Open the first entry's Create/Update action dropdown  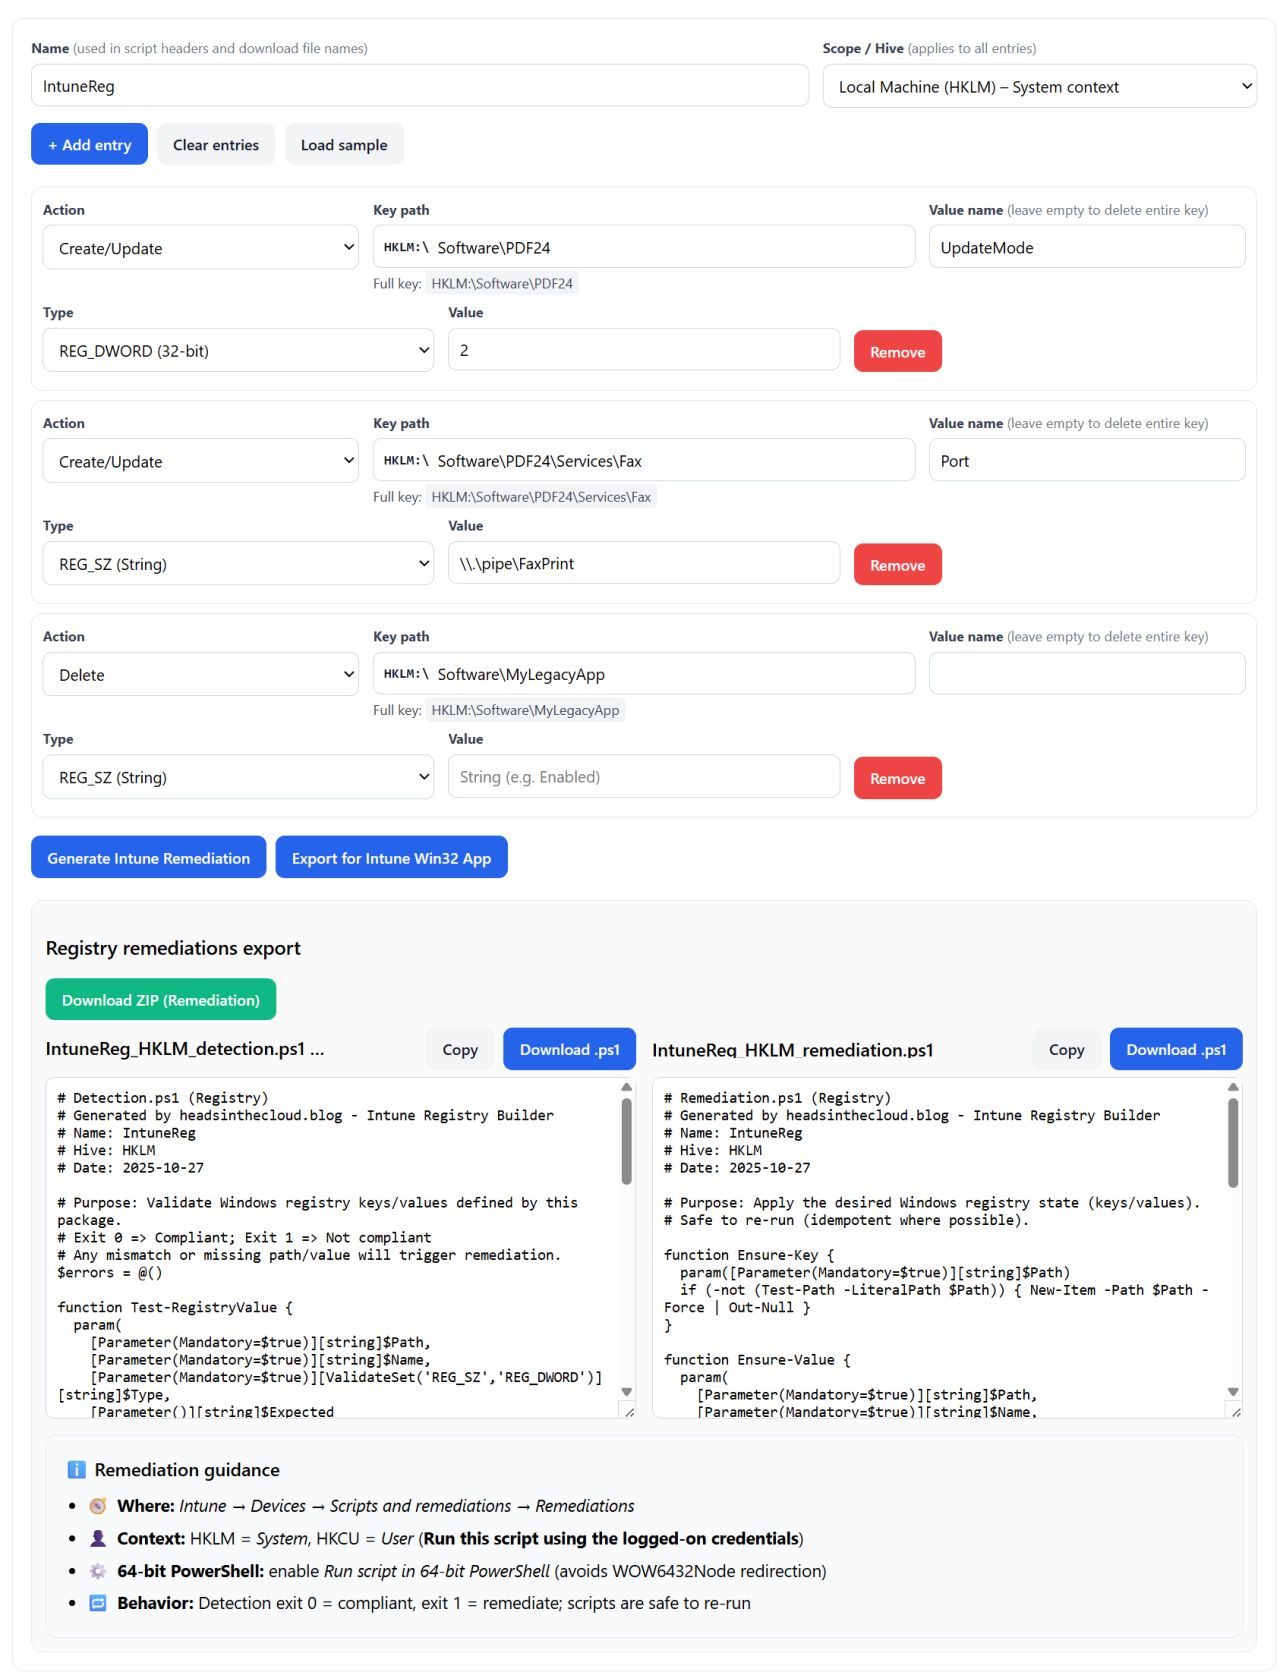click(199, 247)
